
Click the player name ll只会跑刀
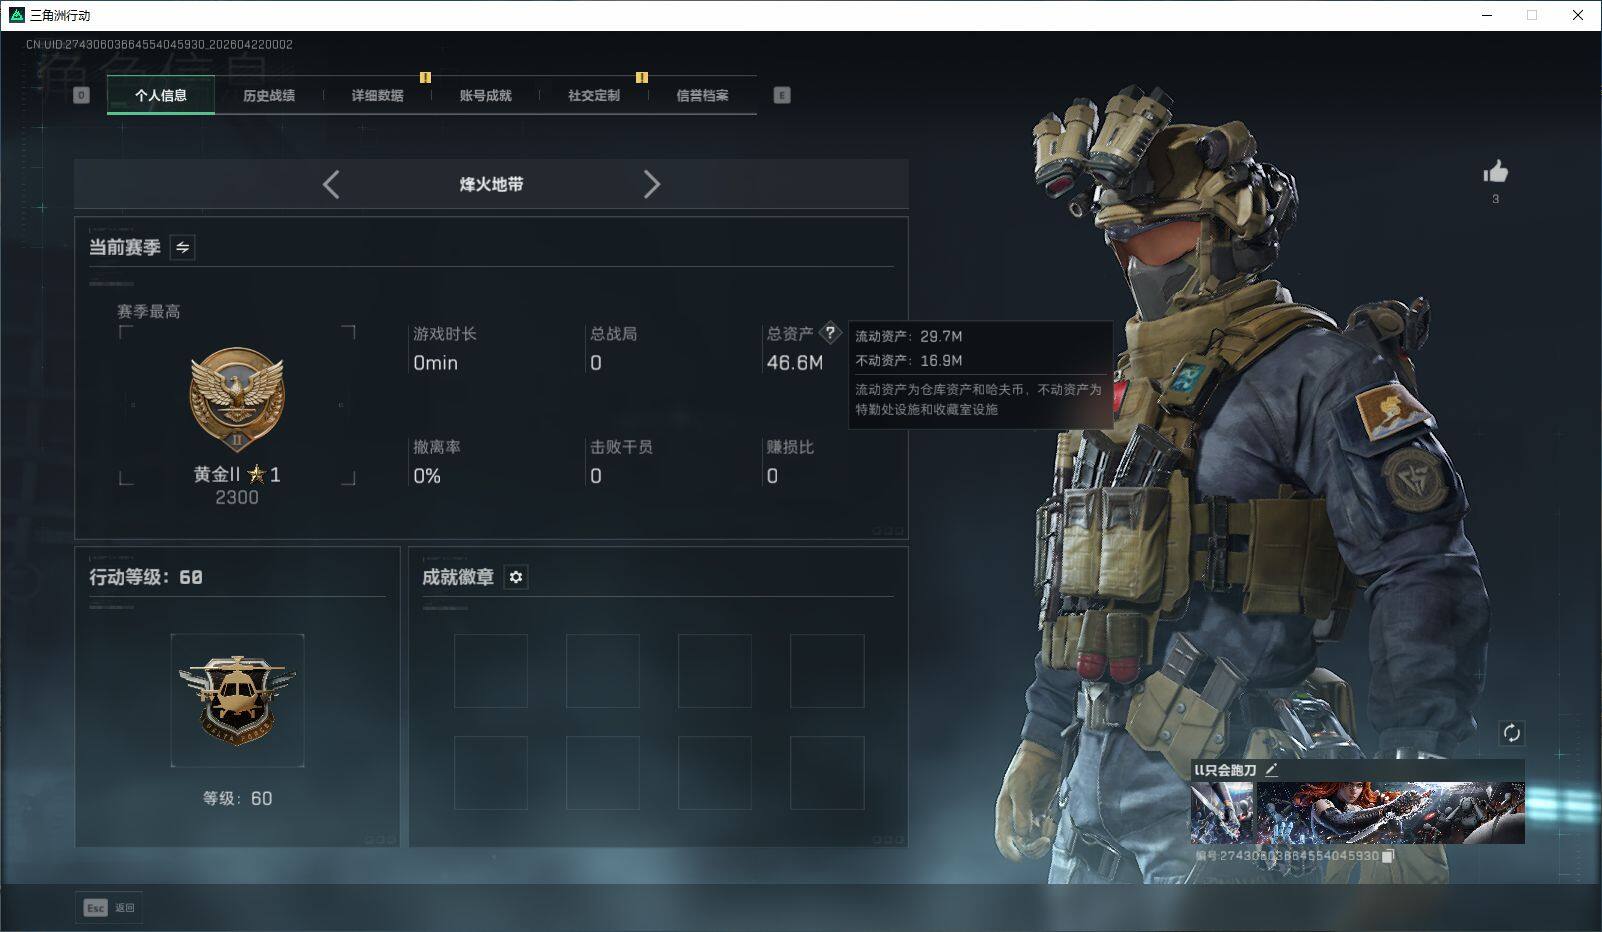coord(1225,770)
